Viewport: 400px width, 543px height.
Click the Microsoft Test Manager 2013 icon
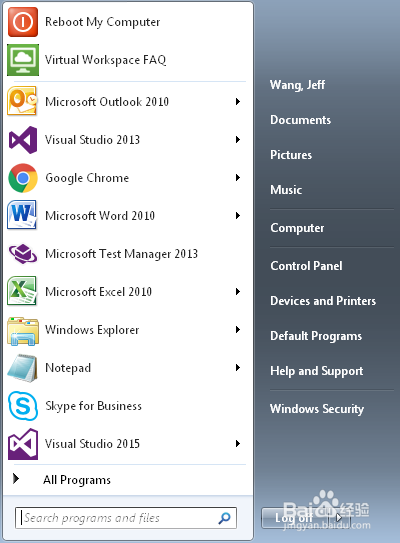[x=23, y=254]
